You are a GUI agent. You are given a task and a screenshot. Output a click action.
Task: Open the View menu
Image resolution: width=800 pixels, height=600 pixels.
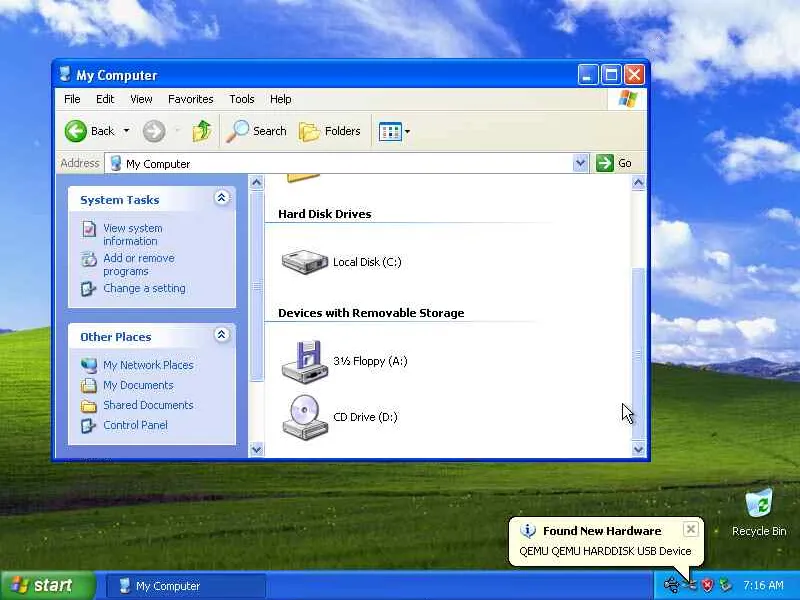coord(141,99)
